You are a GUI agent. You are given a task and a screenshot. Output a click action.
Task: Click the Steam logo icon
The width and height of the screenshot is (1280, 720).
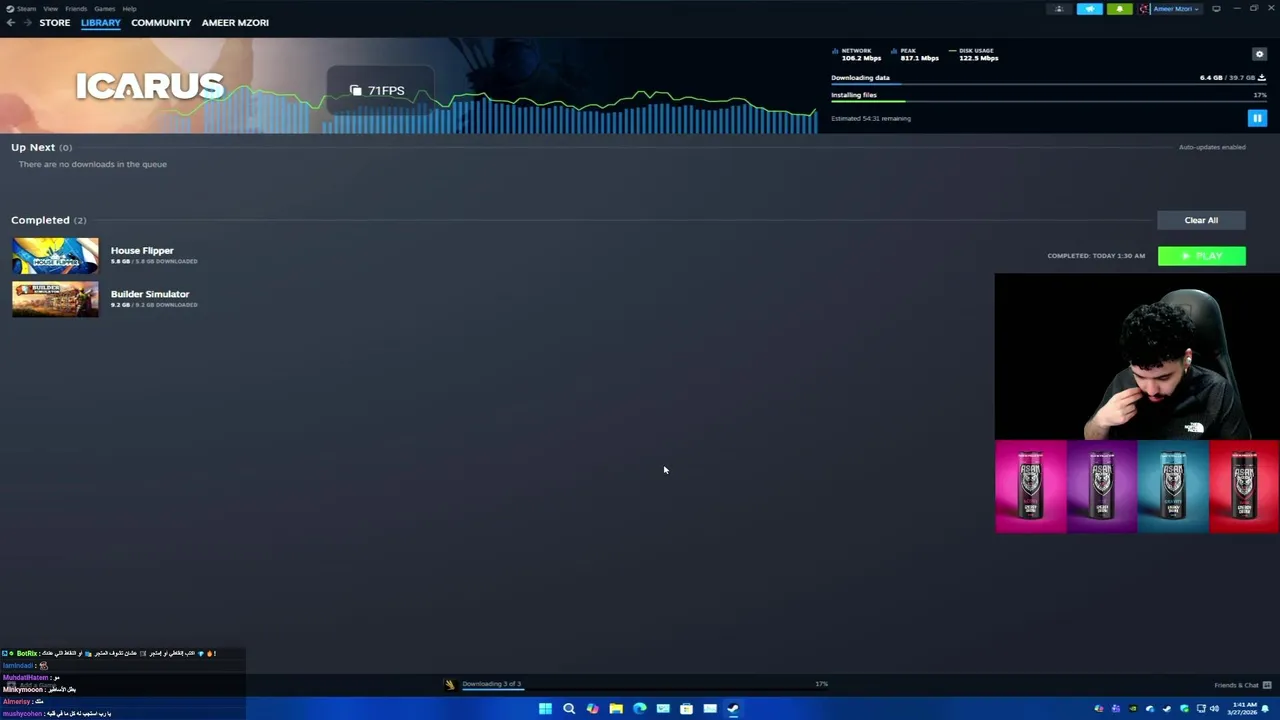[9, 8]
